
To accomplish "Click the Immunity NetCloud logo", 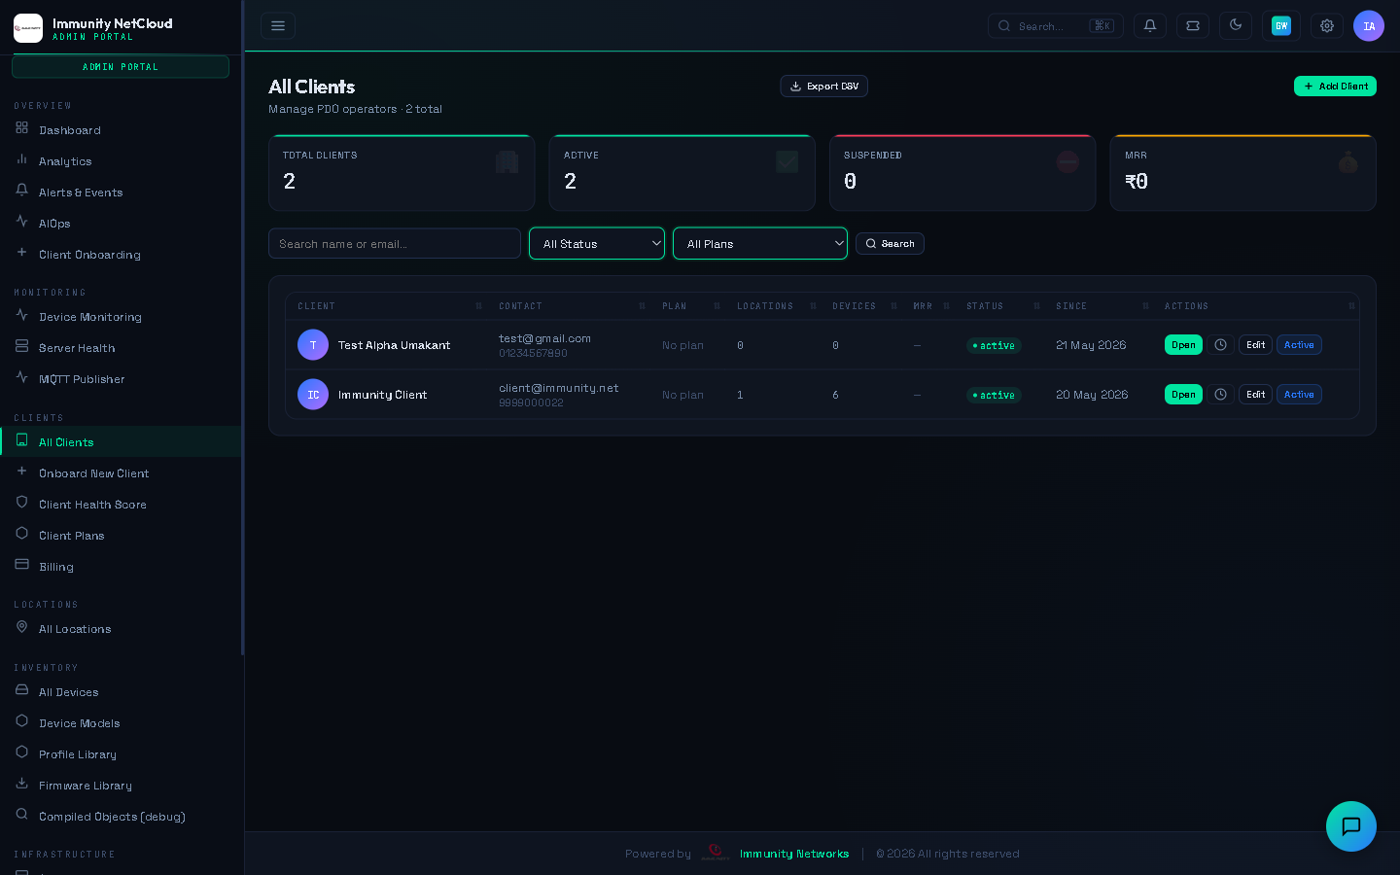I will pos(28,28).
